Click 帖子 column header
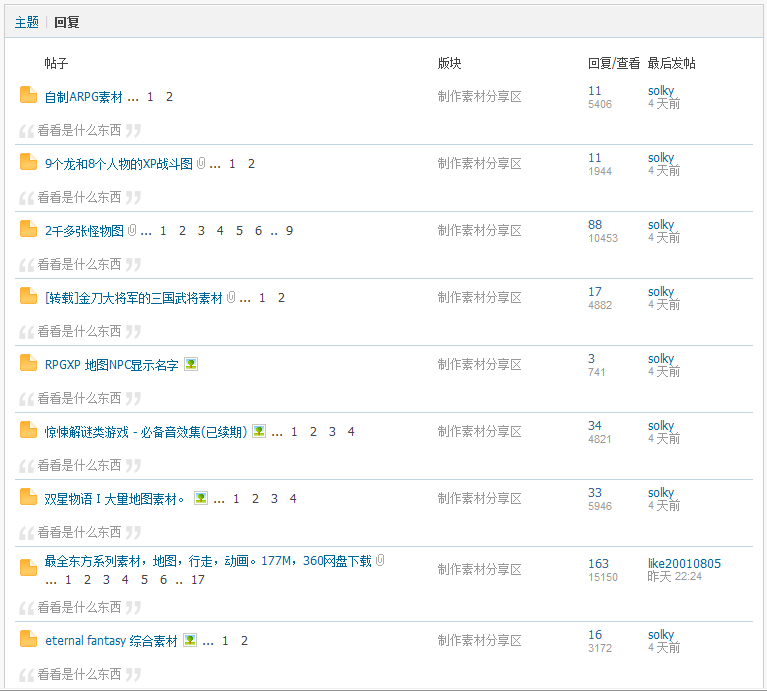Image resolution: width=767 pixels, height=691 pixels. click(x=56, y=63)
